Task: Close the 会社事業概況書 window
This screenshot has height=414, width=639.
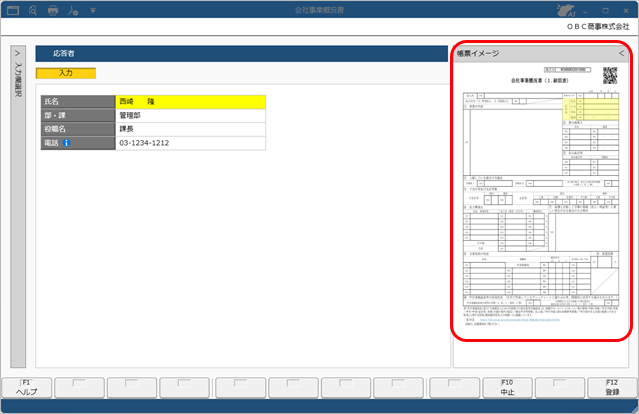Action: tap(626, 11)
